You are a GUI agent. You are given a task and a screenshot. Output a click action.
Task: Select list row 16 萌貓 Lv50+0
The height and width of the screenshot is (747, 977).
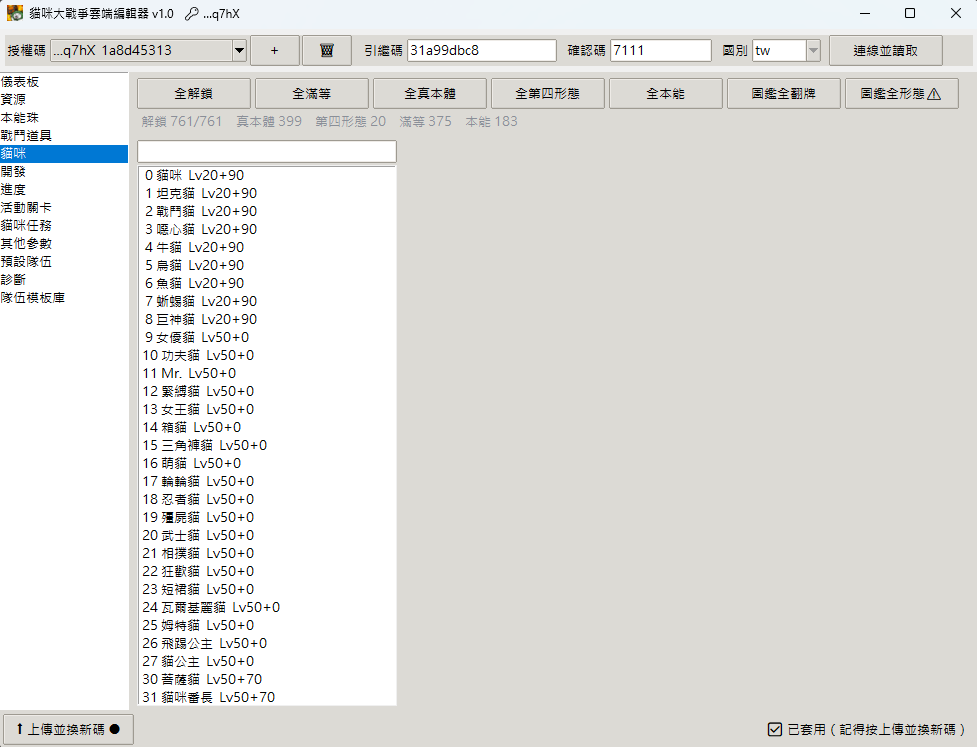tap(267, 464)
